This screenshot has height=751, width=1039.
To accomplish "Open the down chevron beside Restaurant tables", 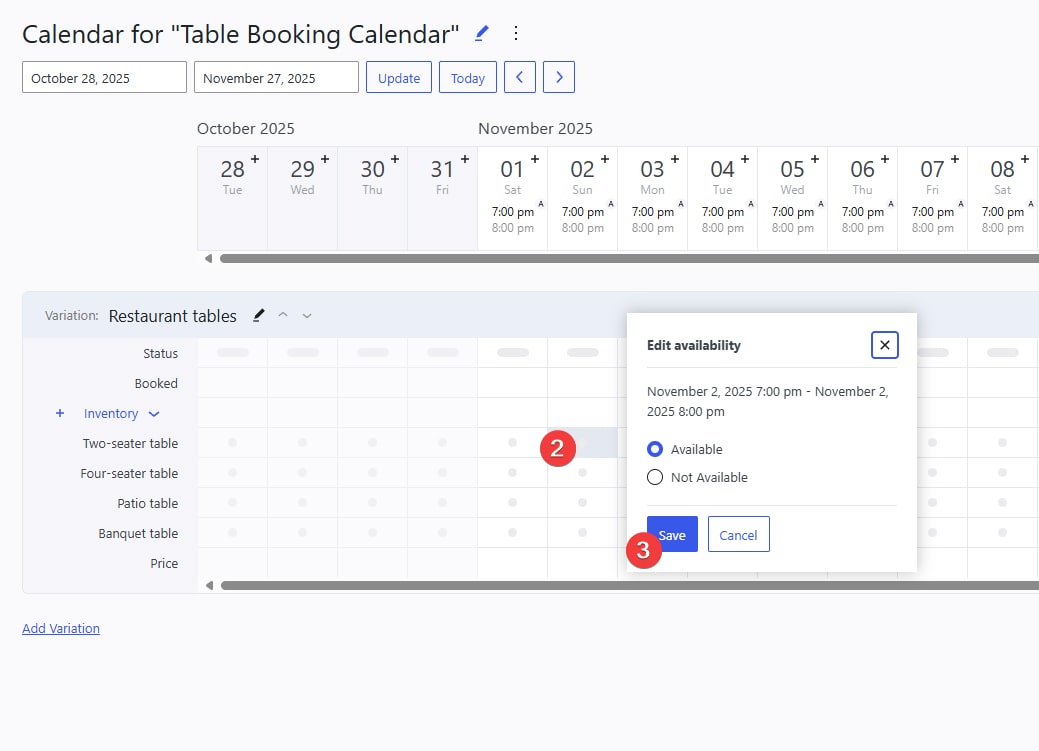I will point(306,316).
